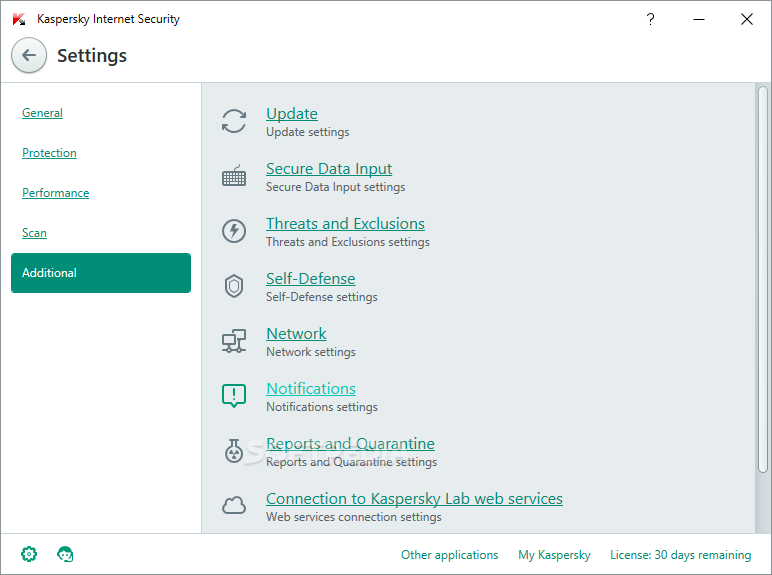Open the Network settings link
The width and height of the screenshot is (772, 575).
pos(296,334)
